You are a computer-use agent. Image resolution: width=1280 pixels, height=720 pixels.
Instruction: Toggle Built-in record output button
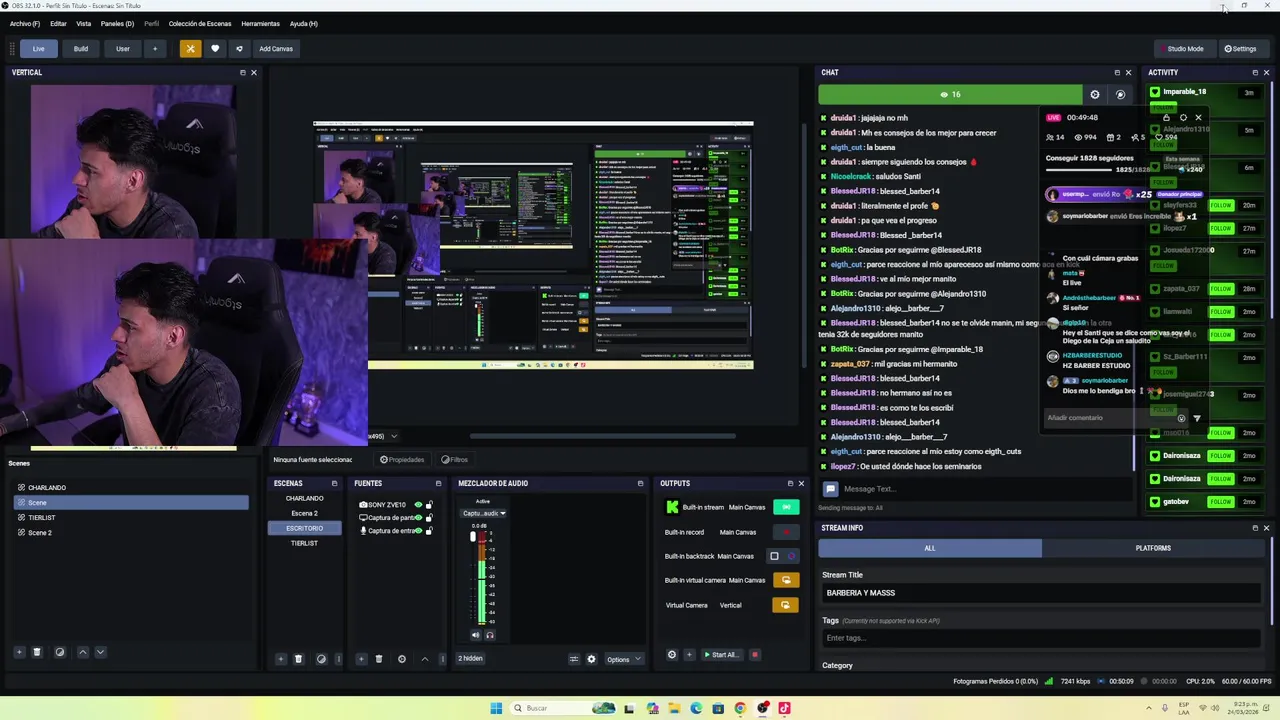[x=786, y=532]
